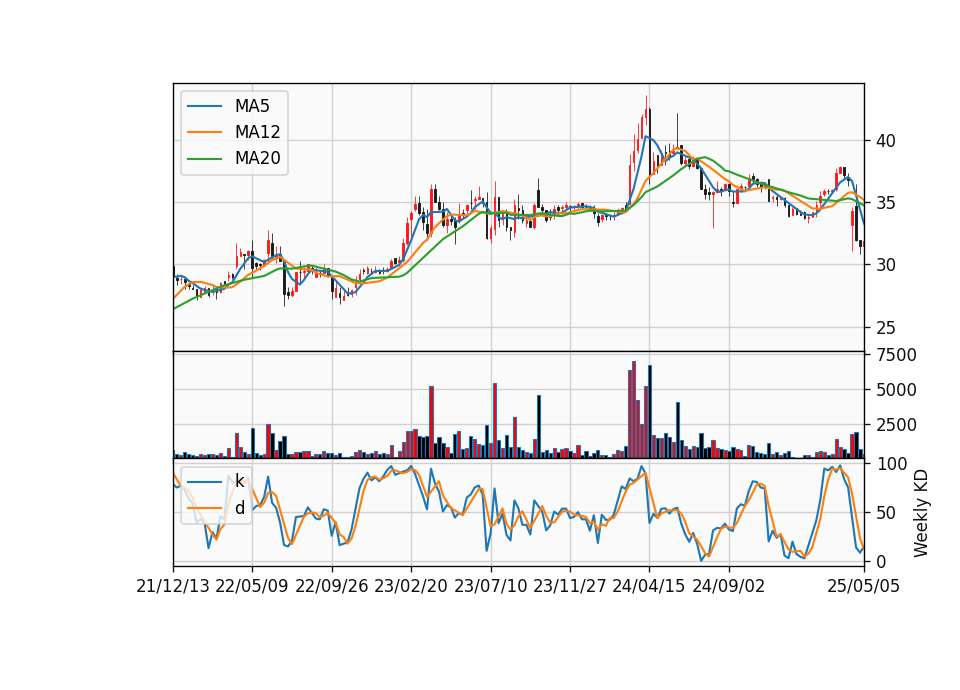The image size is (960, 690).
Task: Click the volume axis value 7500
Action: 896,355
